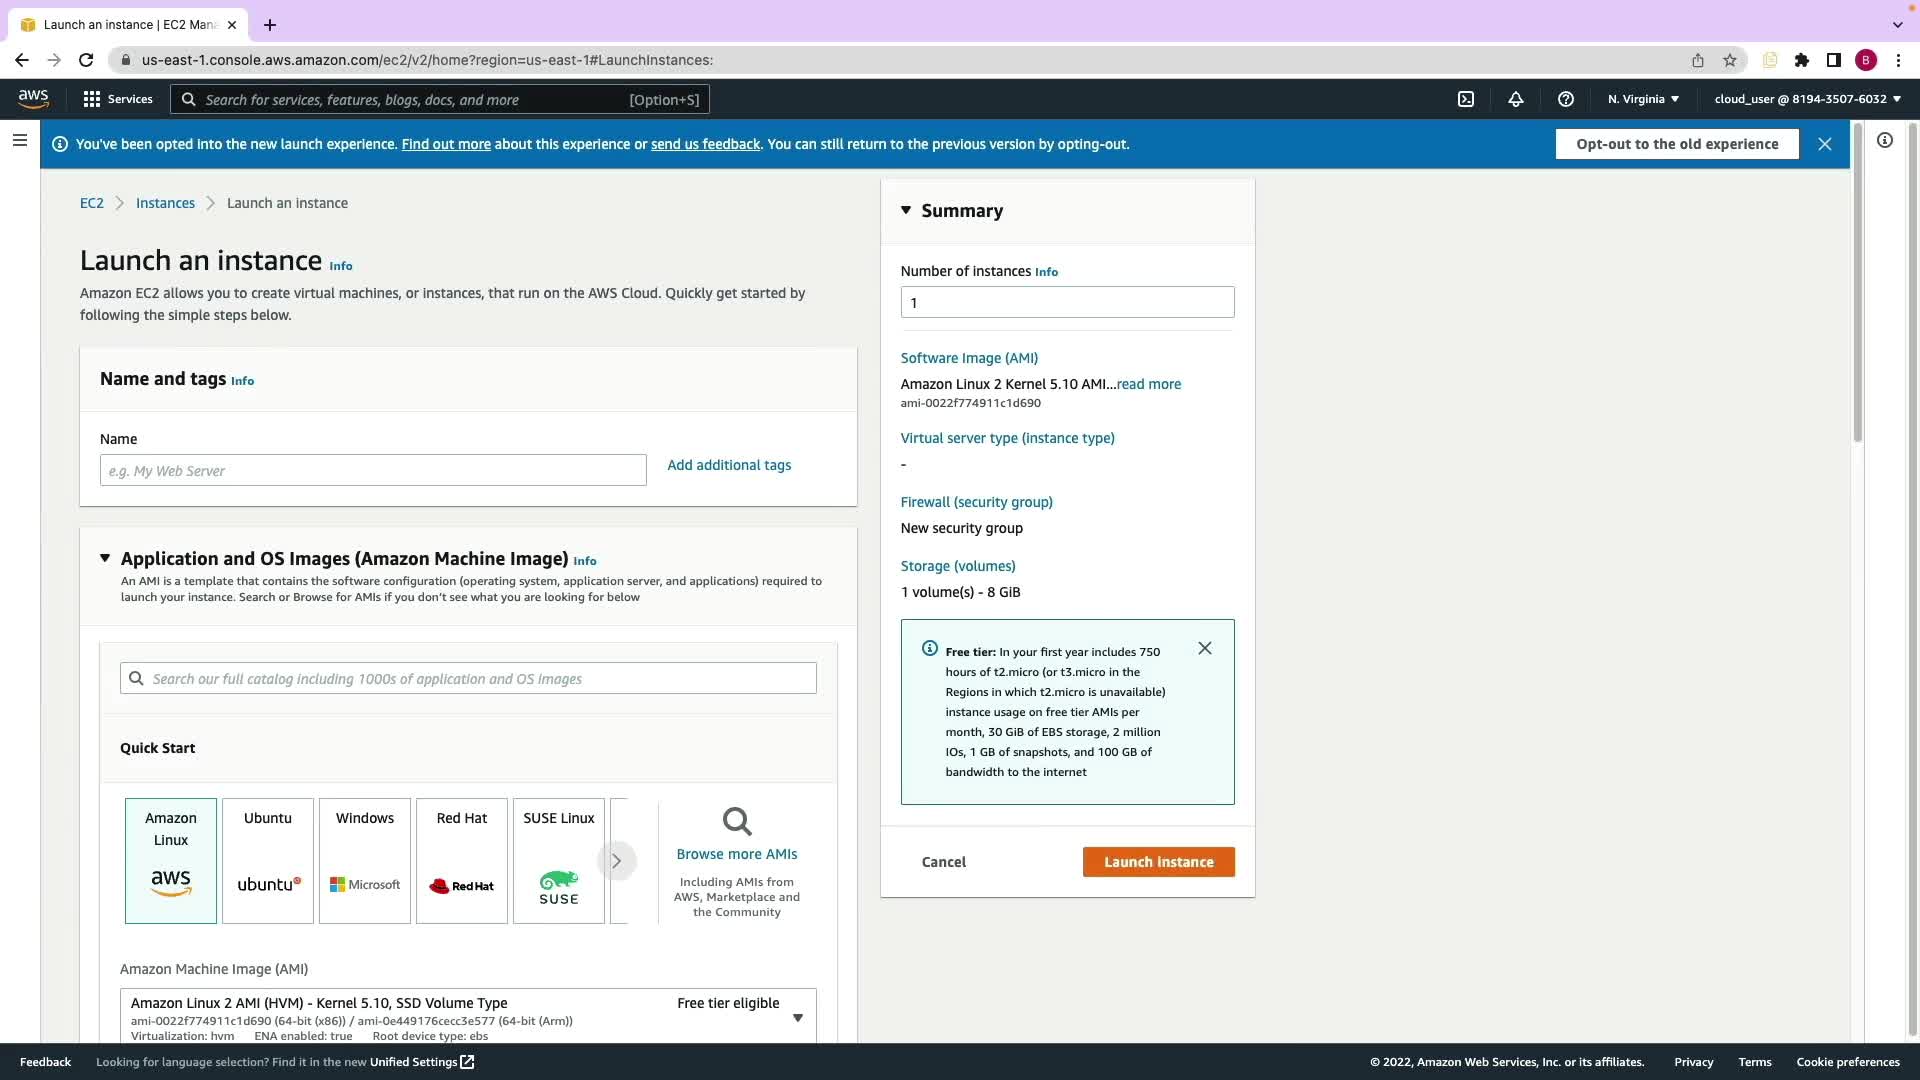The height and width of the screenshot is (1080, 1920).
Task: Dismiss the Free tier notice
Action: pyautogui.click(x=1205, y=649)
